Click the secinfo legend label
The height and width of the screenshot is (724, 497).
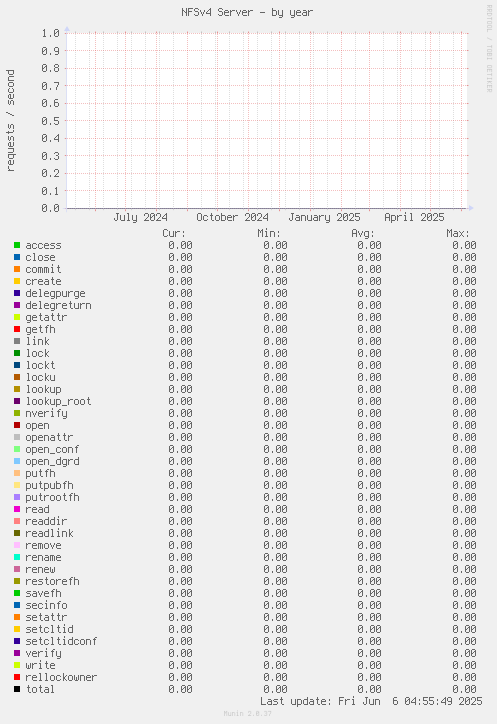click(x=46, y=605)
